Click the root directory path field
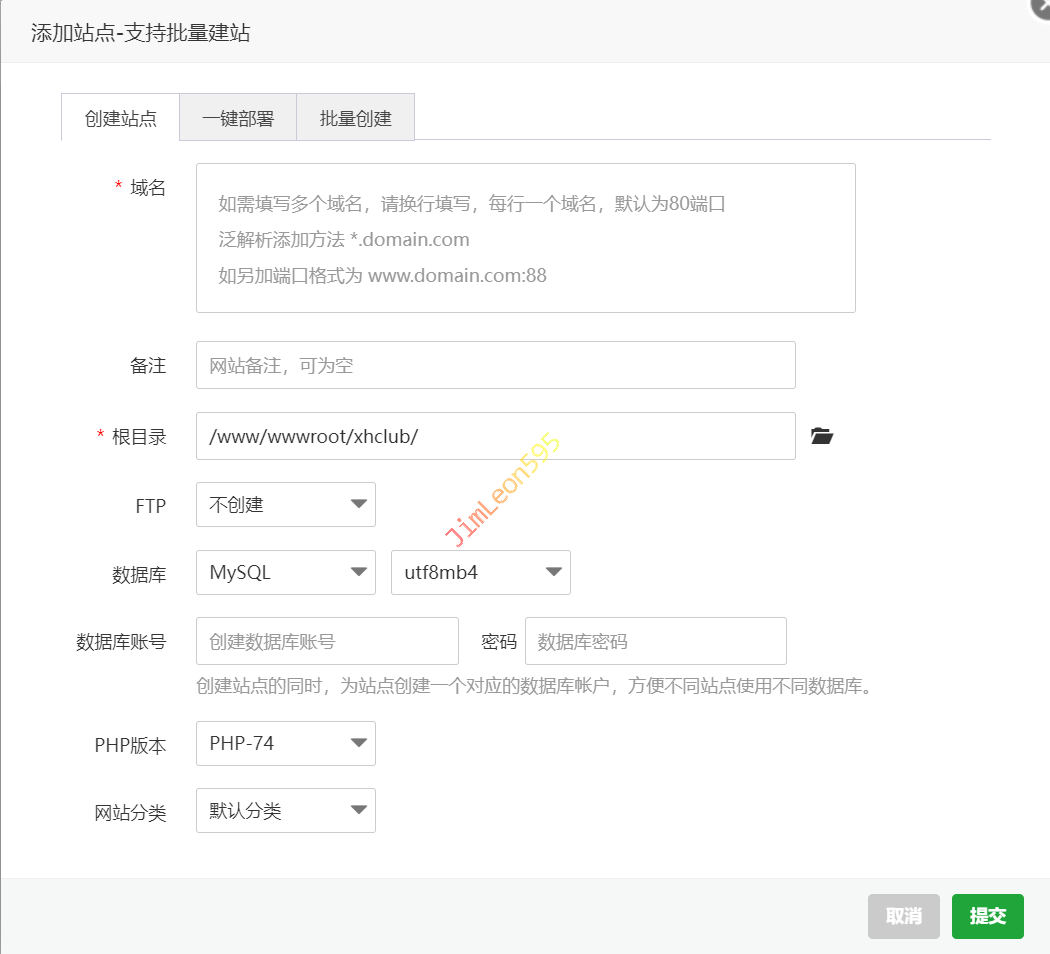 point(495,436)
